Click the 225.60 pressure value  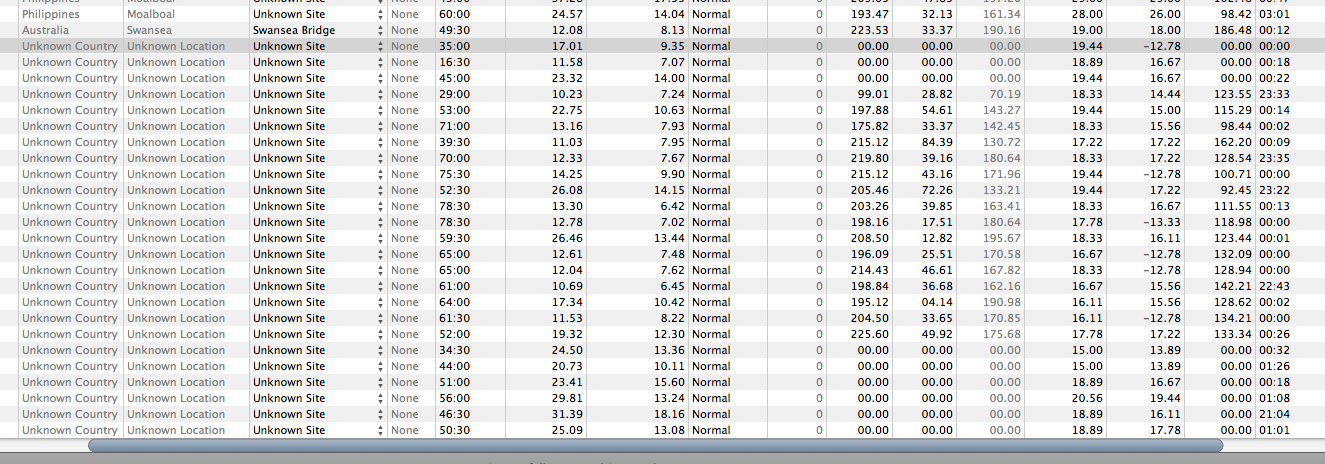click(x=868, y=335)
